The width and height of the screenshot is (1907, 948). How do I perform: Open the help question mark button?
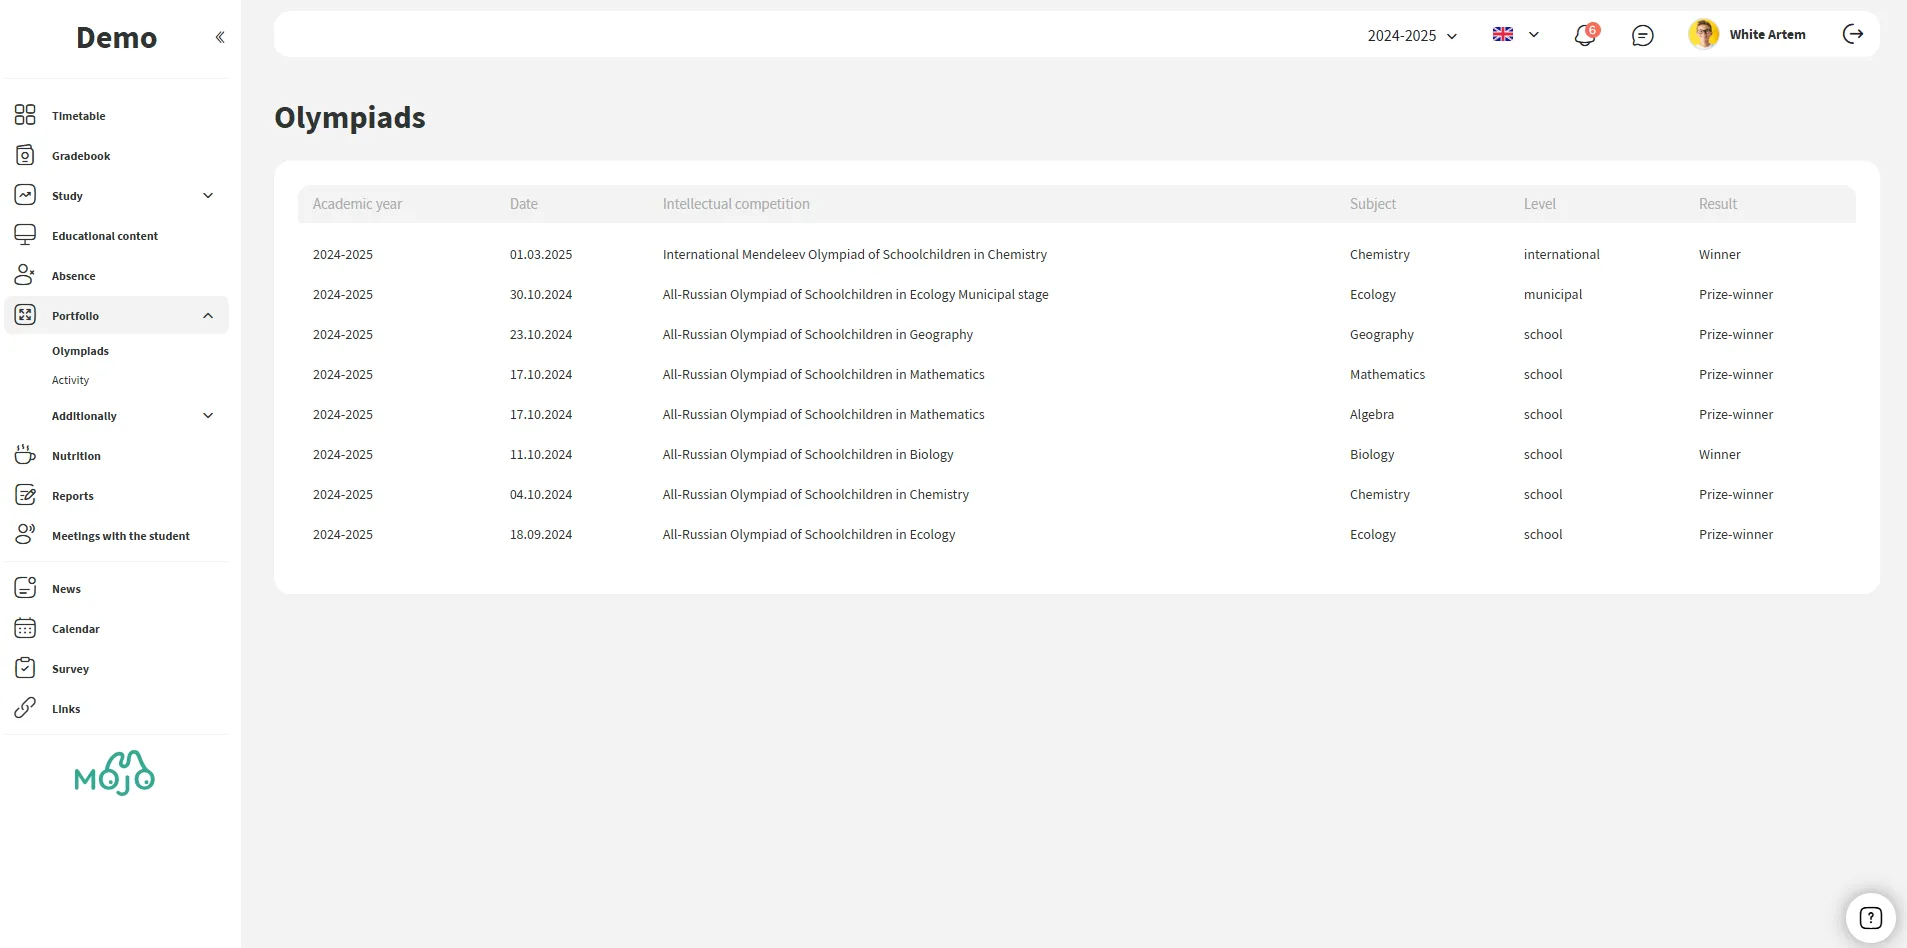tap(1870, 917)
